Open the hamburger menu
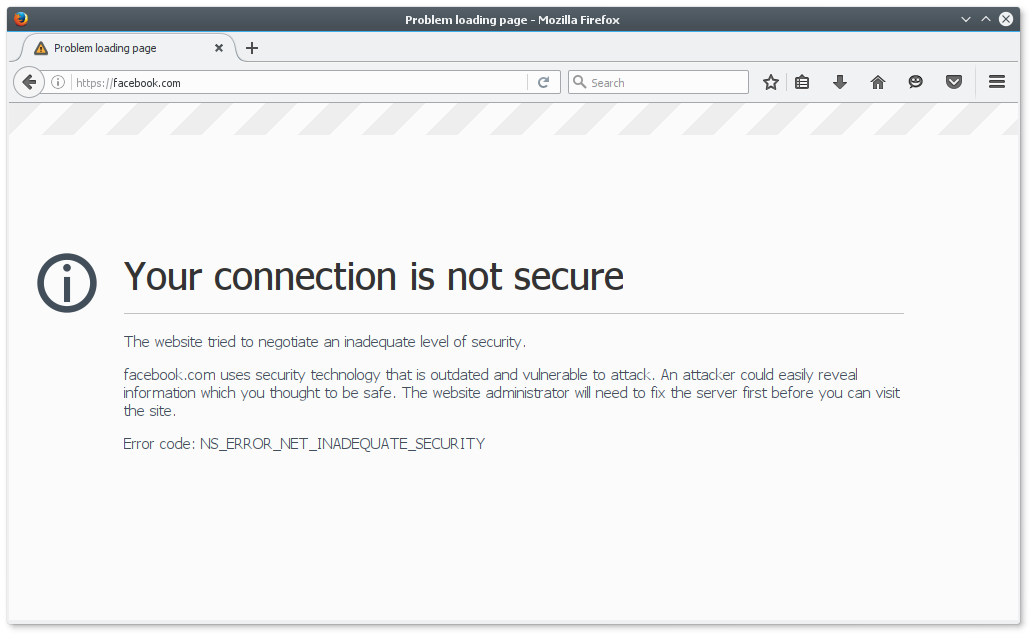The height and width of the screenshot is (637, 1033). (997, 82)
